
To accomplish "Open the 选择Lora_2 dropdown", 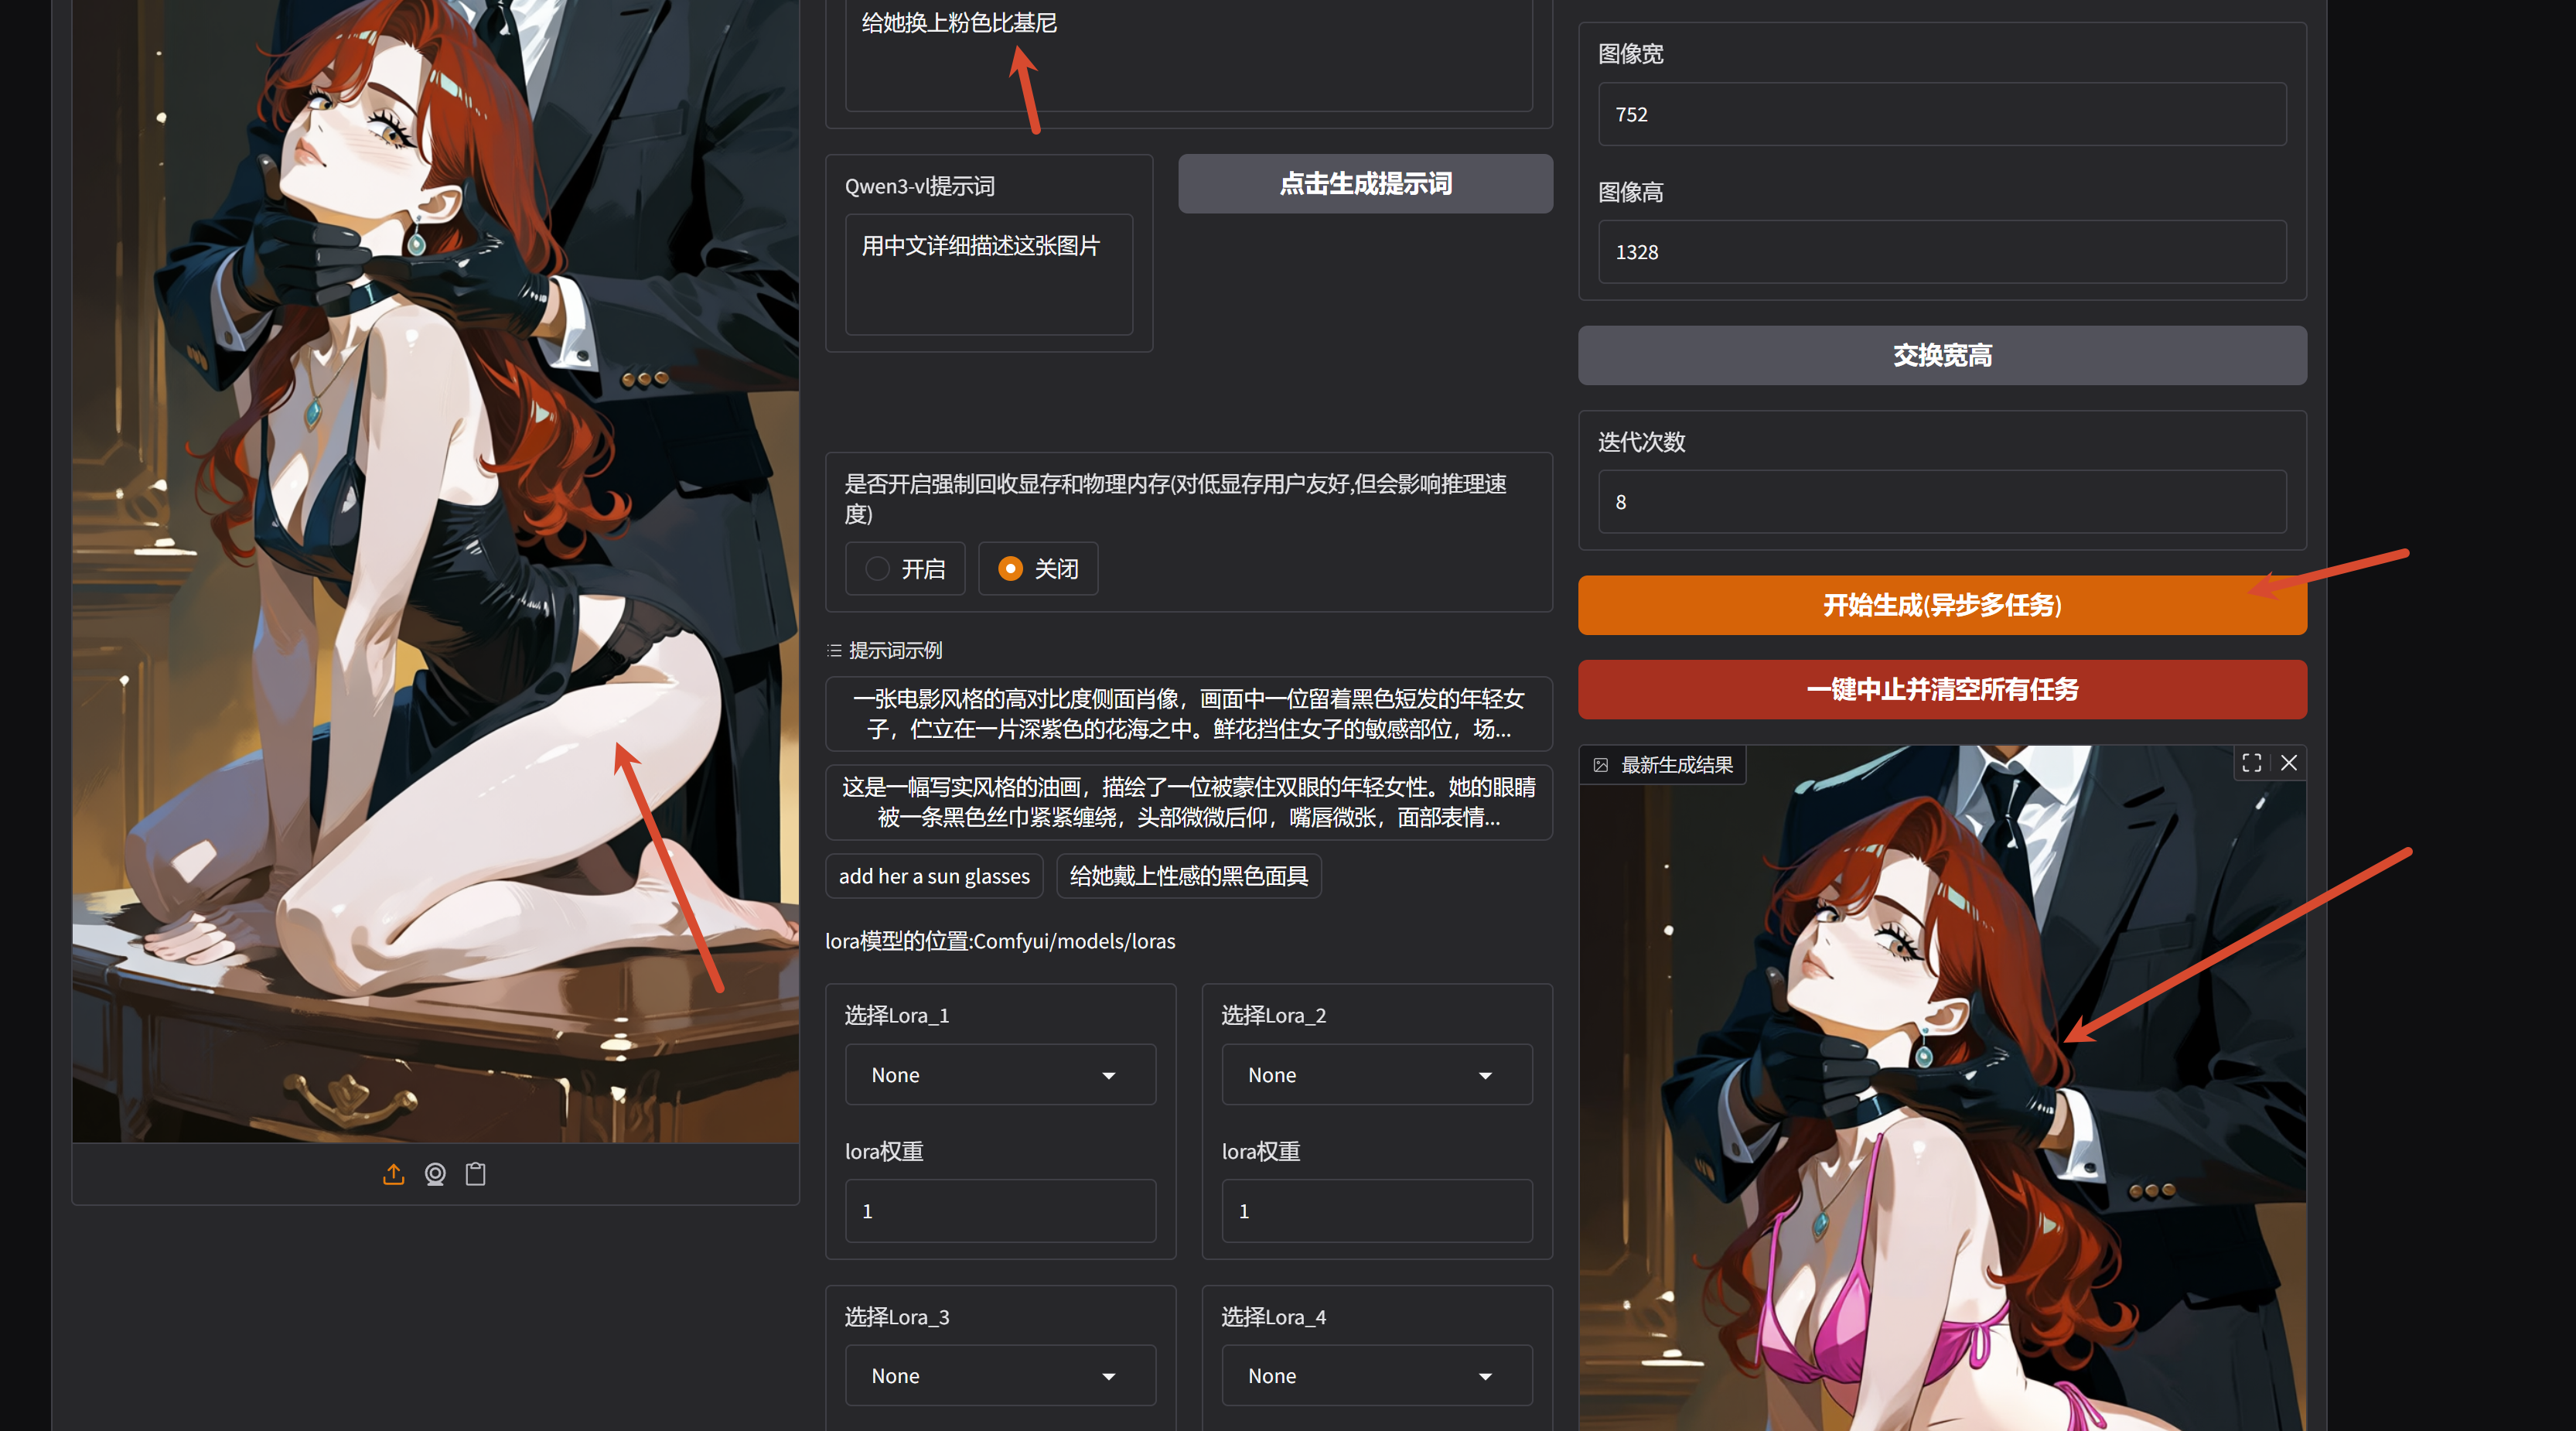I will pos(1377,1075).
